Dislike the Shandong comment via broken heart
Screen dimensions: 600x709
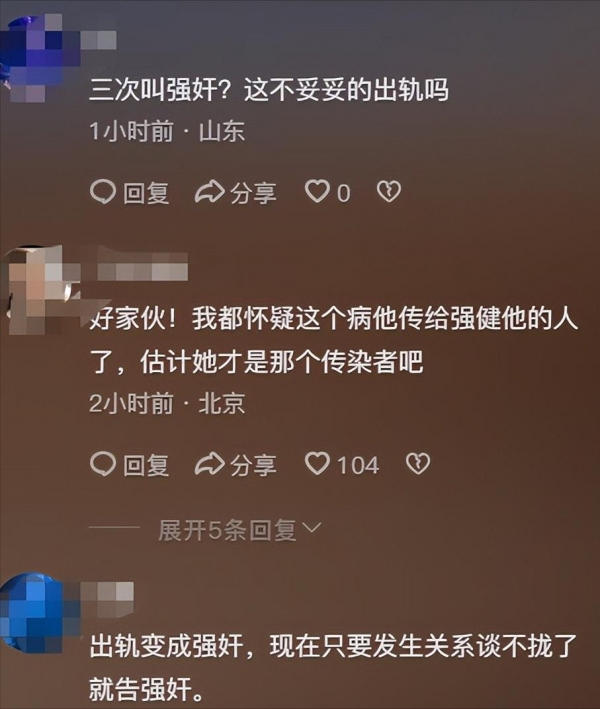(x=389, y=192)
